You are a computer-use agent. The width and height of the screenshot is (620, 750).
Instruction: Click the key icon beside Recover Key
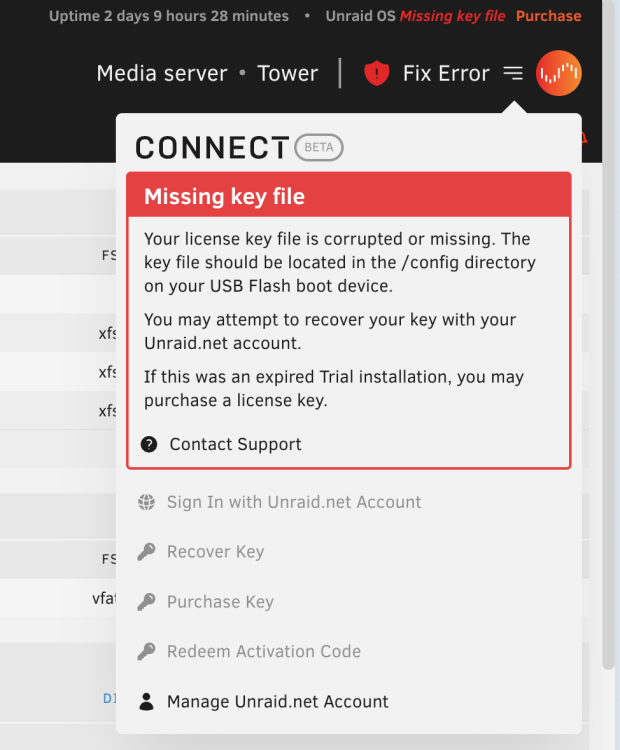(x=146, y=552)
